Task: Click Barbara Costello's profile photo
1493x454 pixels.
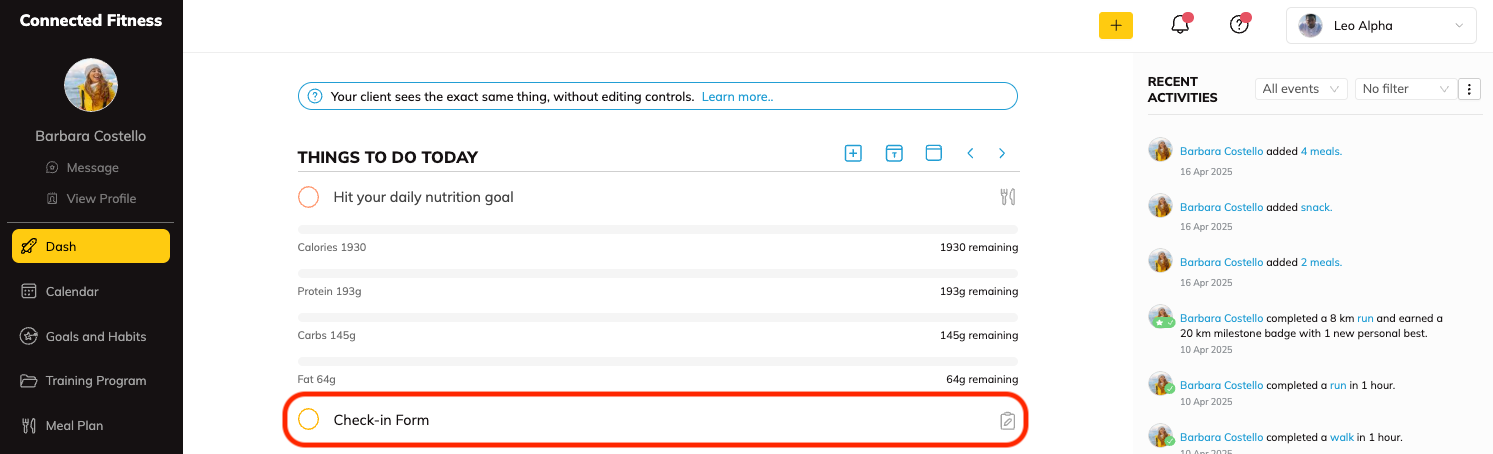Action: [x=91, y=85]
